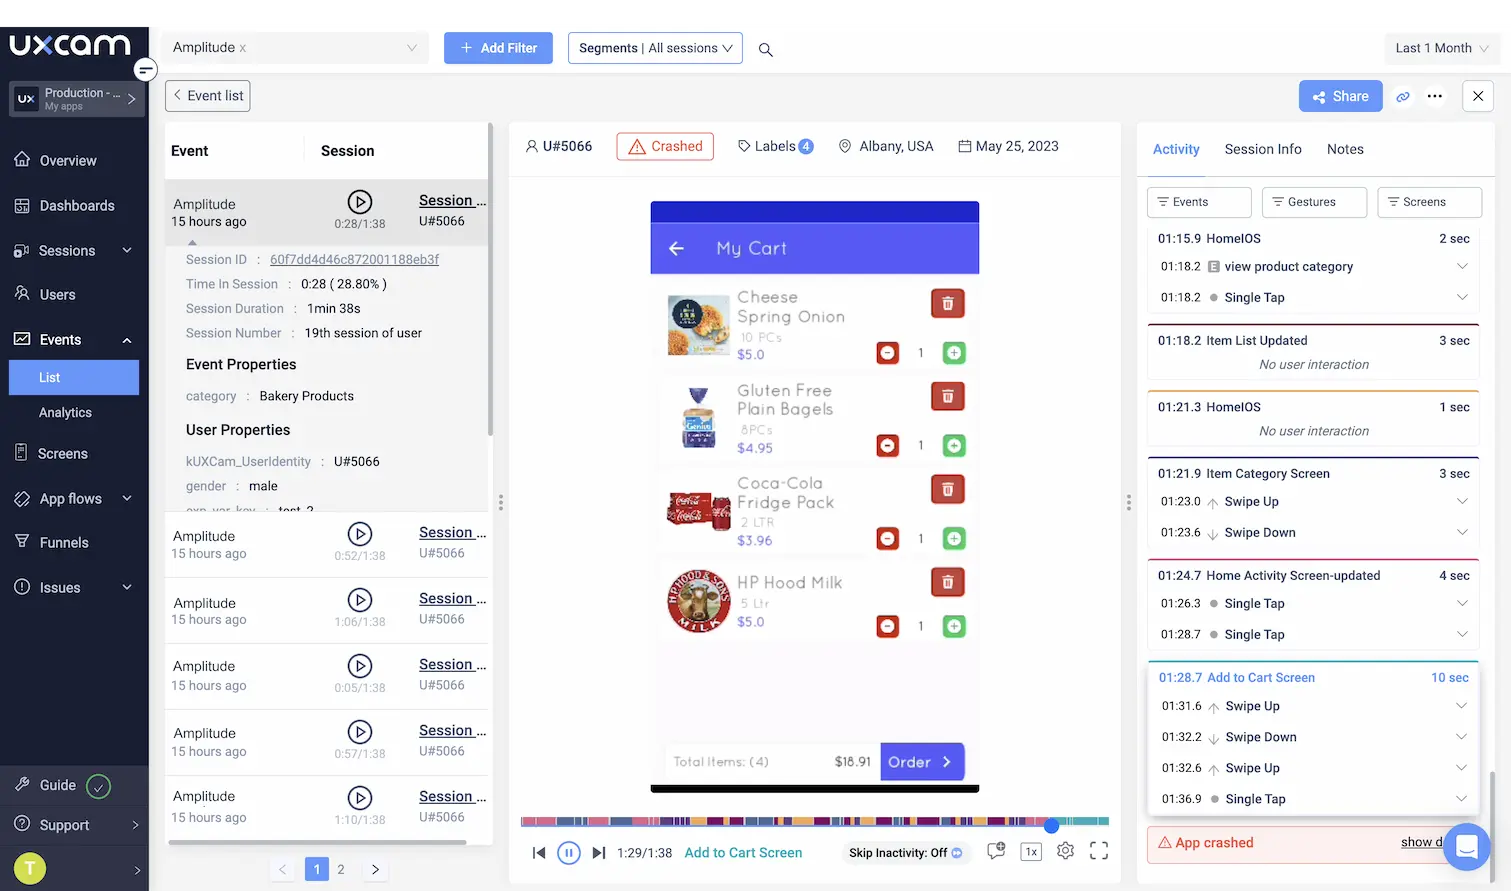Pause the session replay

tap(569, 853)
